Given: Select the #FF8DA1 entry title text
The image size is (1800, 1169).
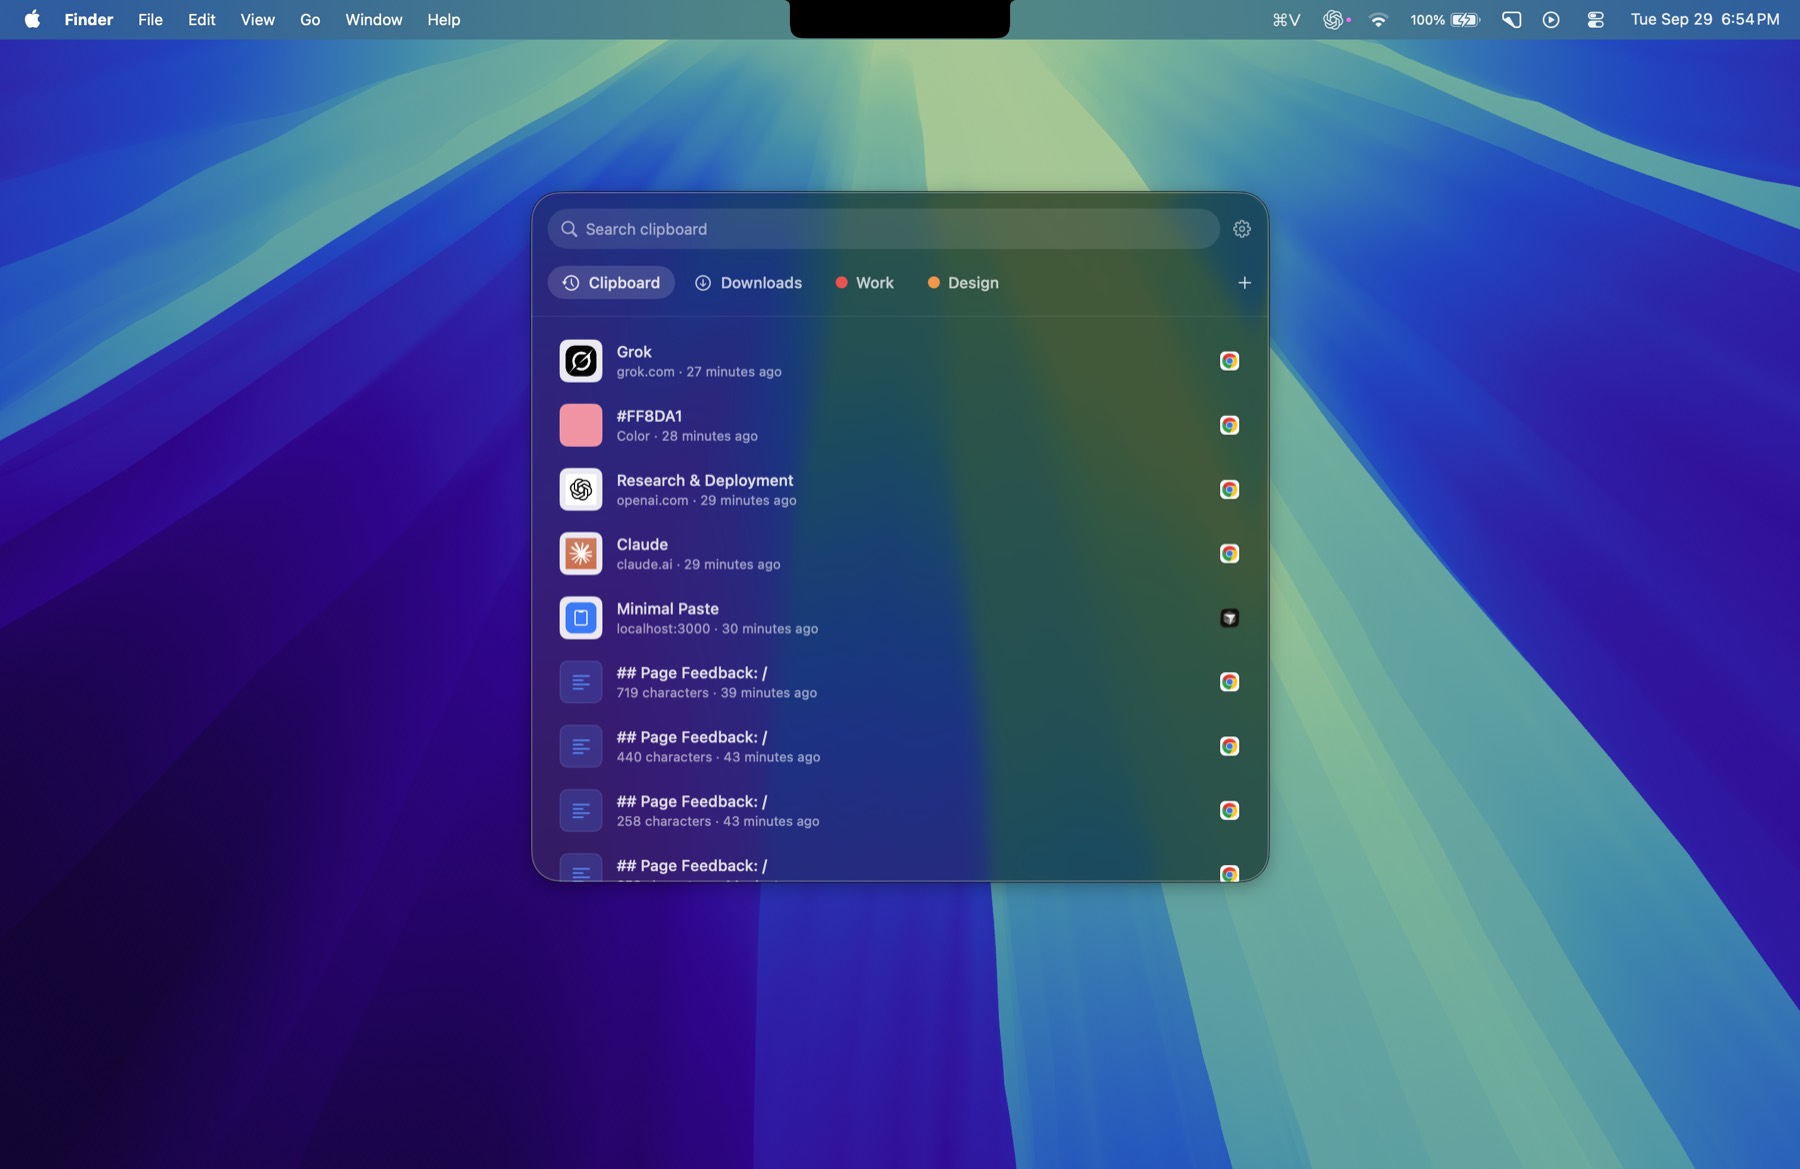Looking at the screenshot, I should (x=649, y=416).
